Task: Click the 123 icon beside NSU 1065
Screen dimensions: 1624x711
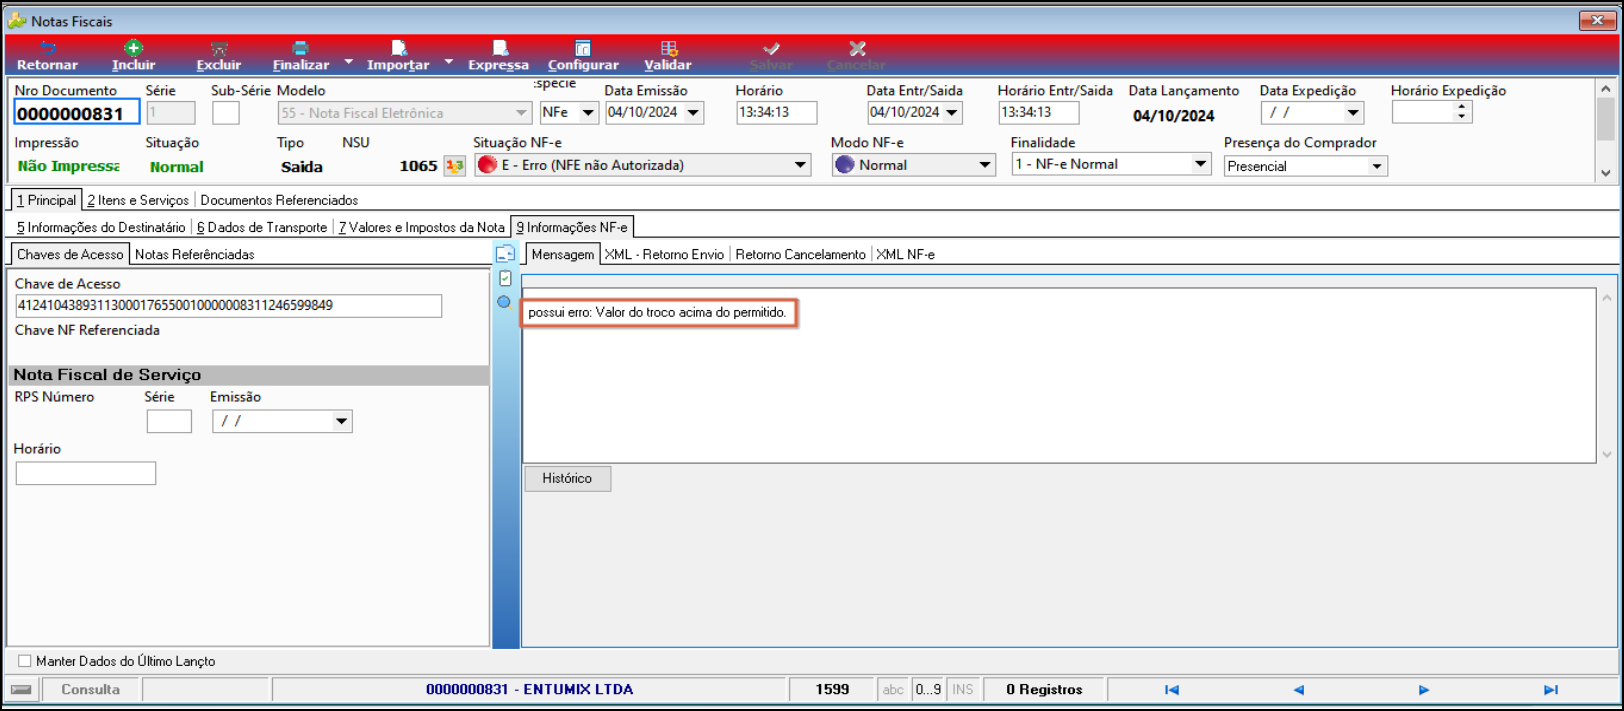Action: pos(455,166)
